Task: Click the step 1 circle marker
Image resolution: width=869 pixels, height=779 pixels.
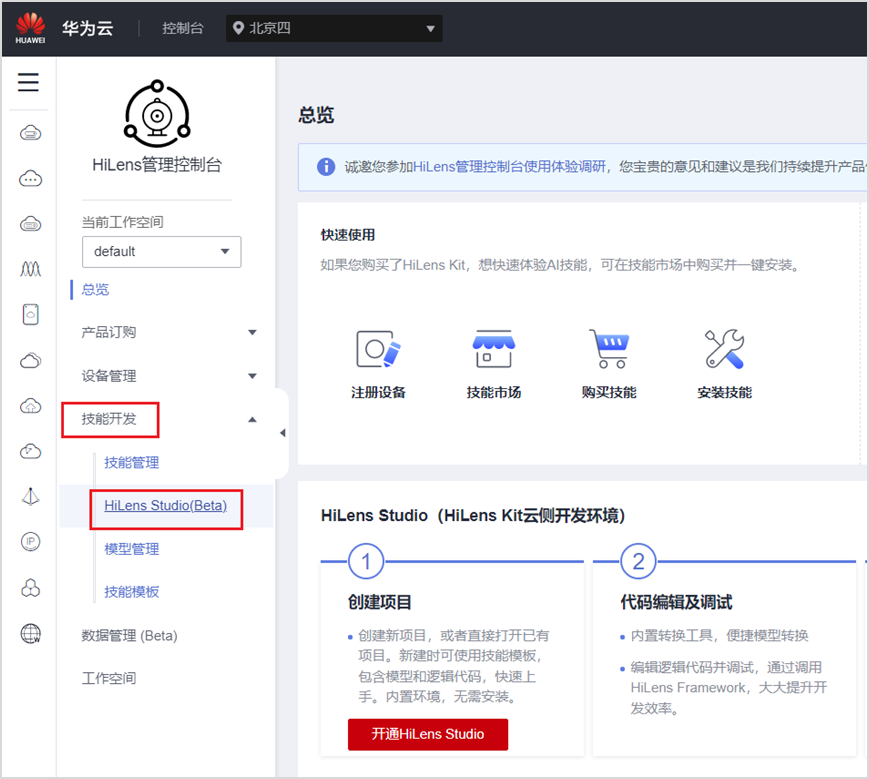Action: tap(366, 561)
